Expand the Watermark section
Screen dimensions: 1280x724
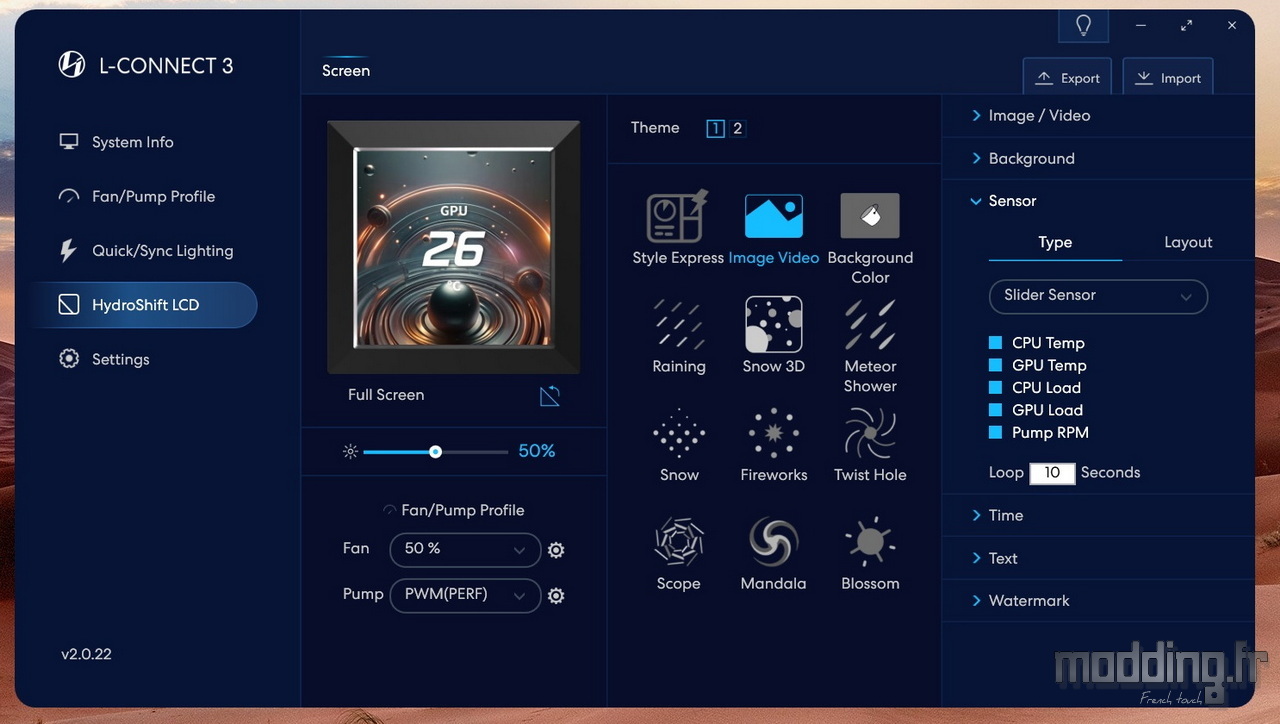tap(1098, 601)
